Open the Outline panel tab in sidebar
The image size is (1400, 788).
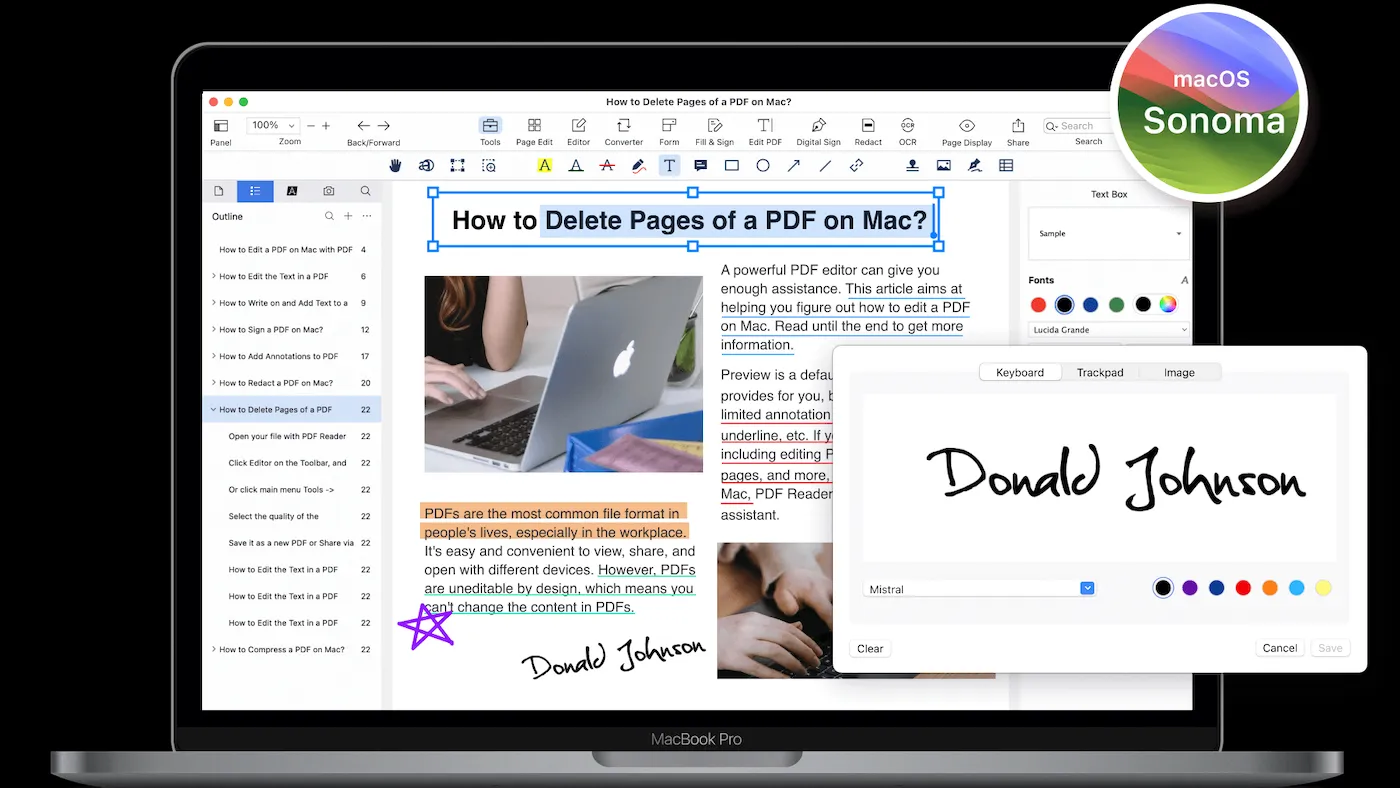[255, 190]
